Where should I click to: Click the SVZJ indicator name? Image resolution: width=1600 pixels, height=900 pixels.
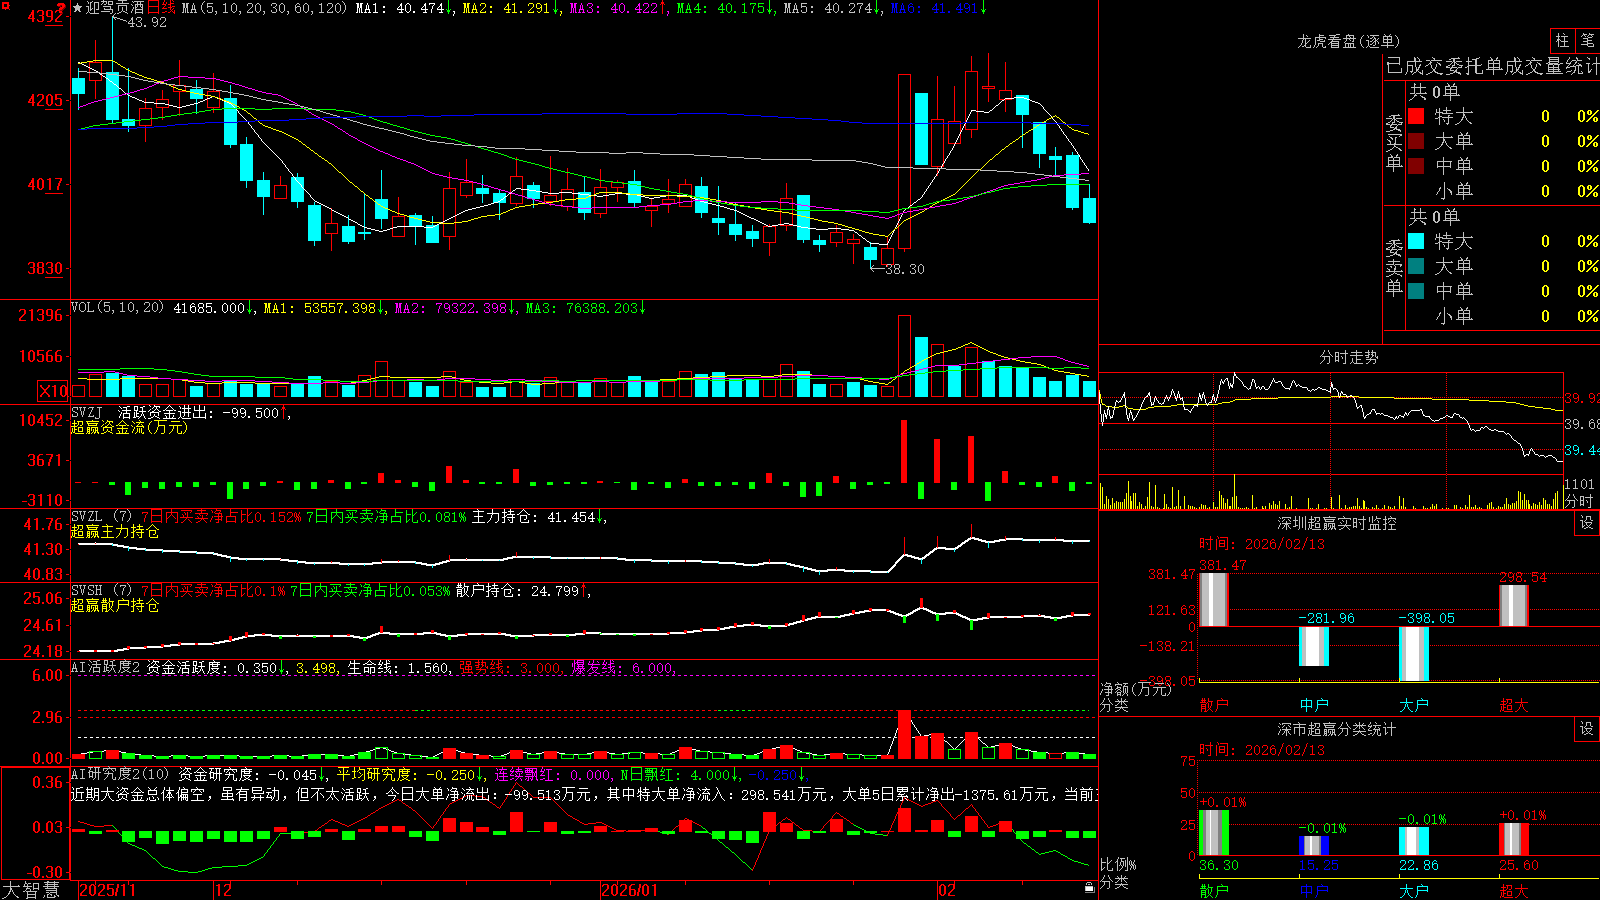(87, 413)
